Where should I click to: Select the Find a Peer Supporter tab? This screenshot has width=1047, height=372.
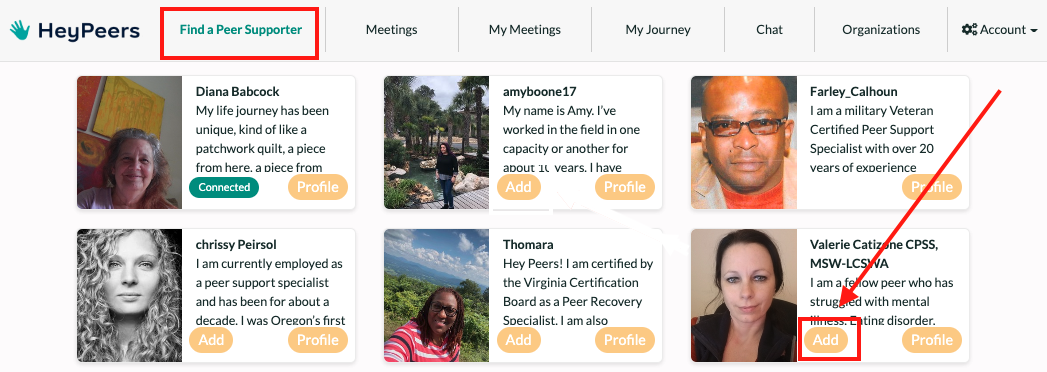(240, 30)
